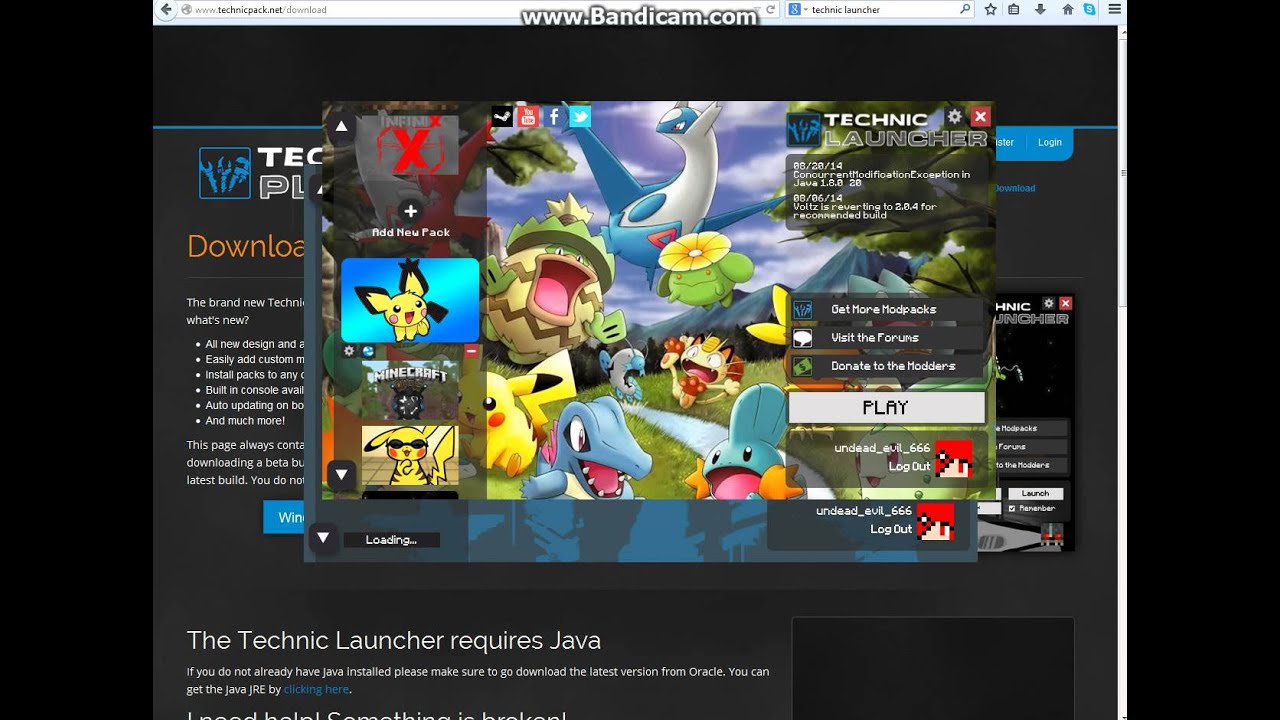Open launcher options gear beside the Technic Launcher title
Viewport: 1280px width, 720px height.
tap(955, 116)
